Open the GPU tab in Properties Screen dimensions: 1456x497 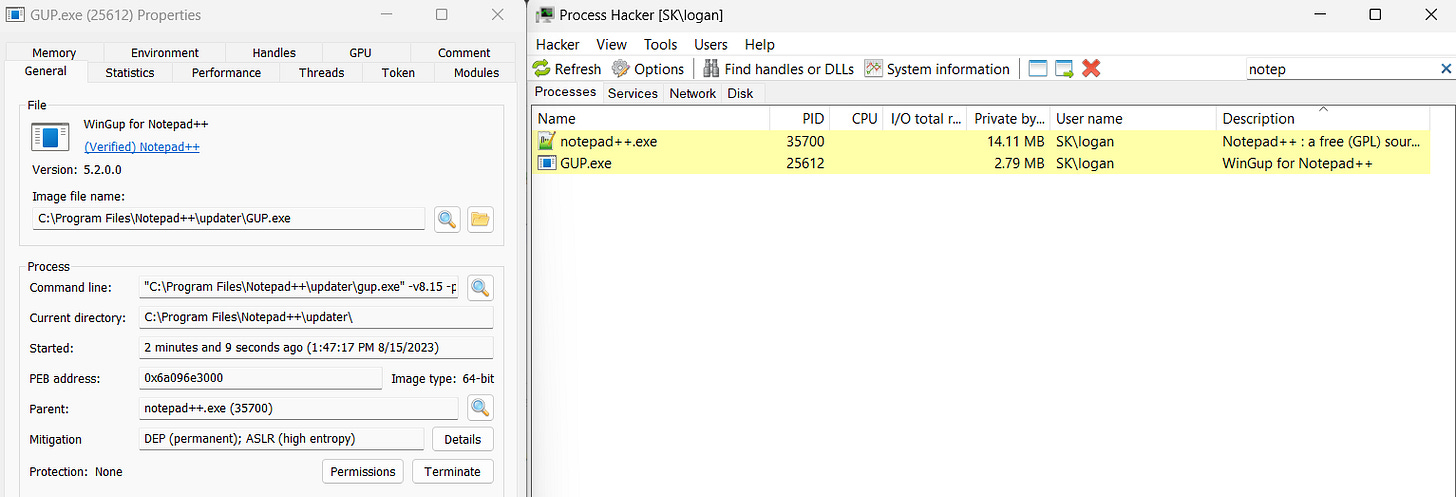[360, 53]
